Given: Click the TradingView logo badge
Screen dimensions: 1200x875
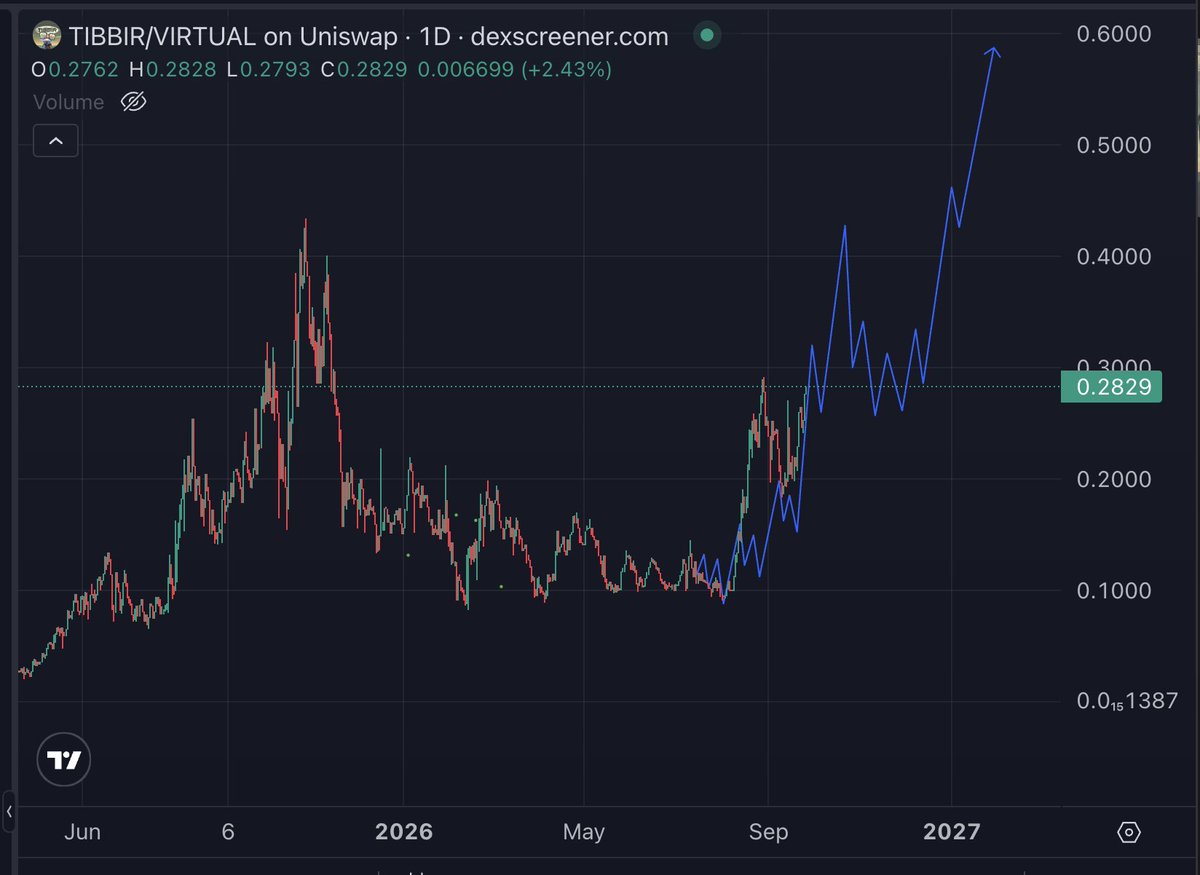Looking at the screenshot, I should coord(65,760).
